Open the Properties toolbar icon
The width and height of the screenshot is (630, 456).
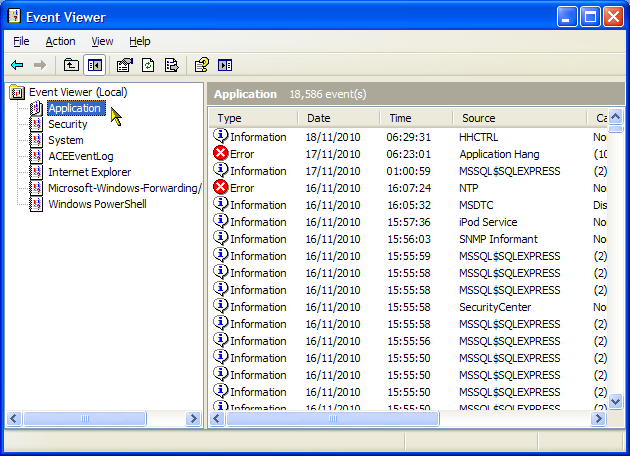click(x=125, y=65)
